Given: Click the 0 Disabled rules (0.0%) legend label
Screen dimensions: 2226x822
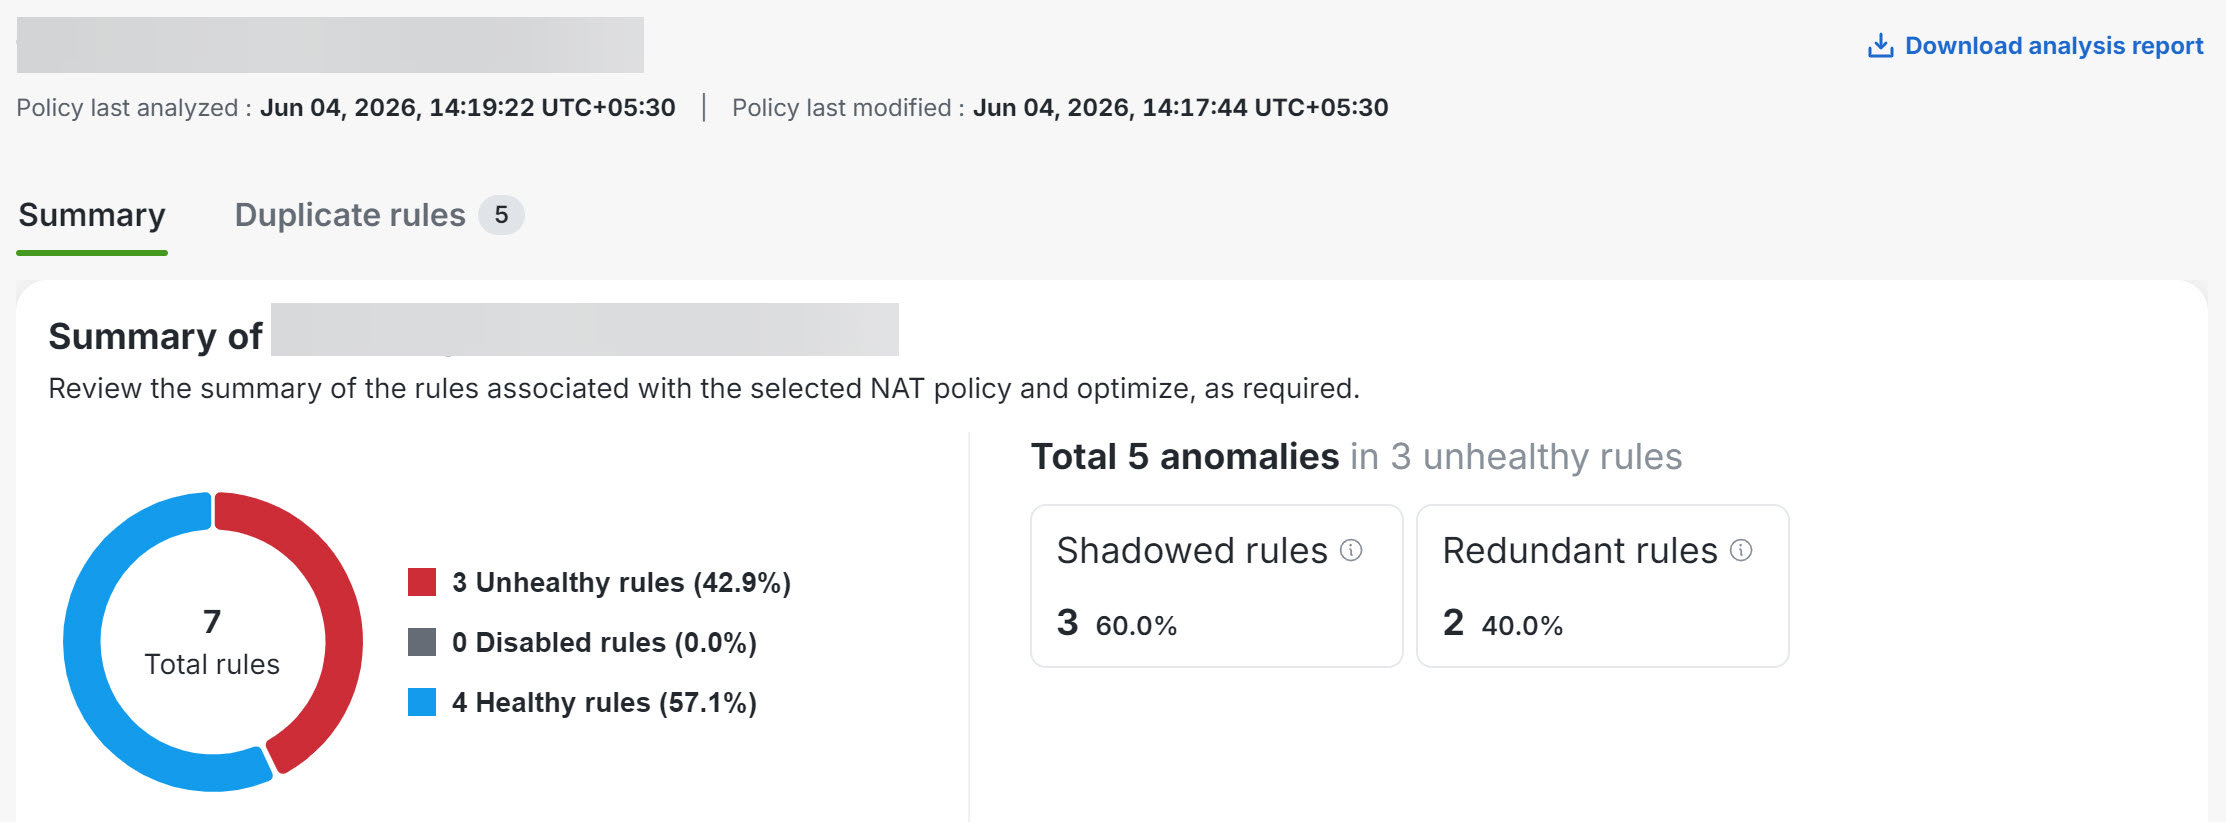Looking at the screenshot, I should (604, 642).
